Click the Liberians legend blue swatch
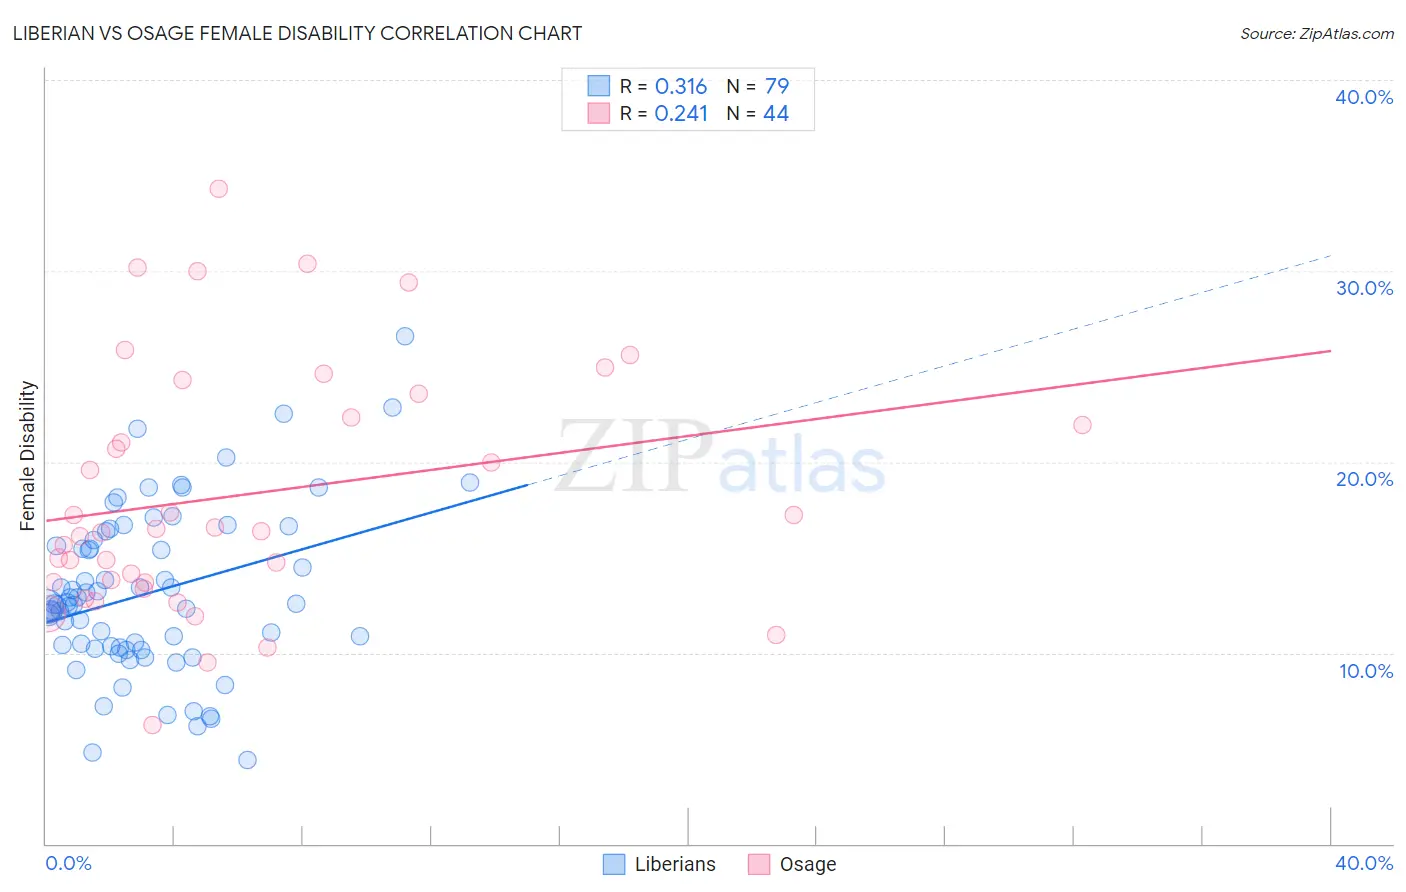The width and height of the screenshot is (1406, 892). (614, 864)
